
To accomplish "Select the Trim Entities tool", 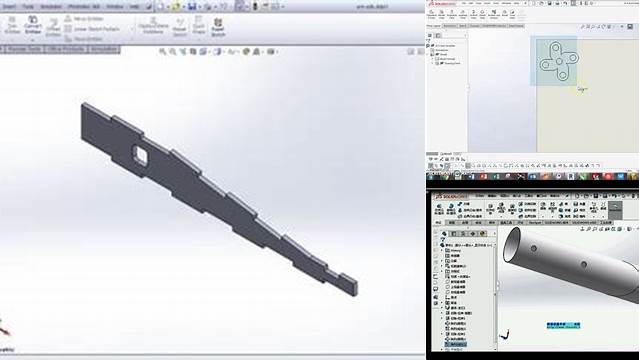I will click(12, 25).
